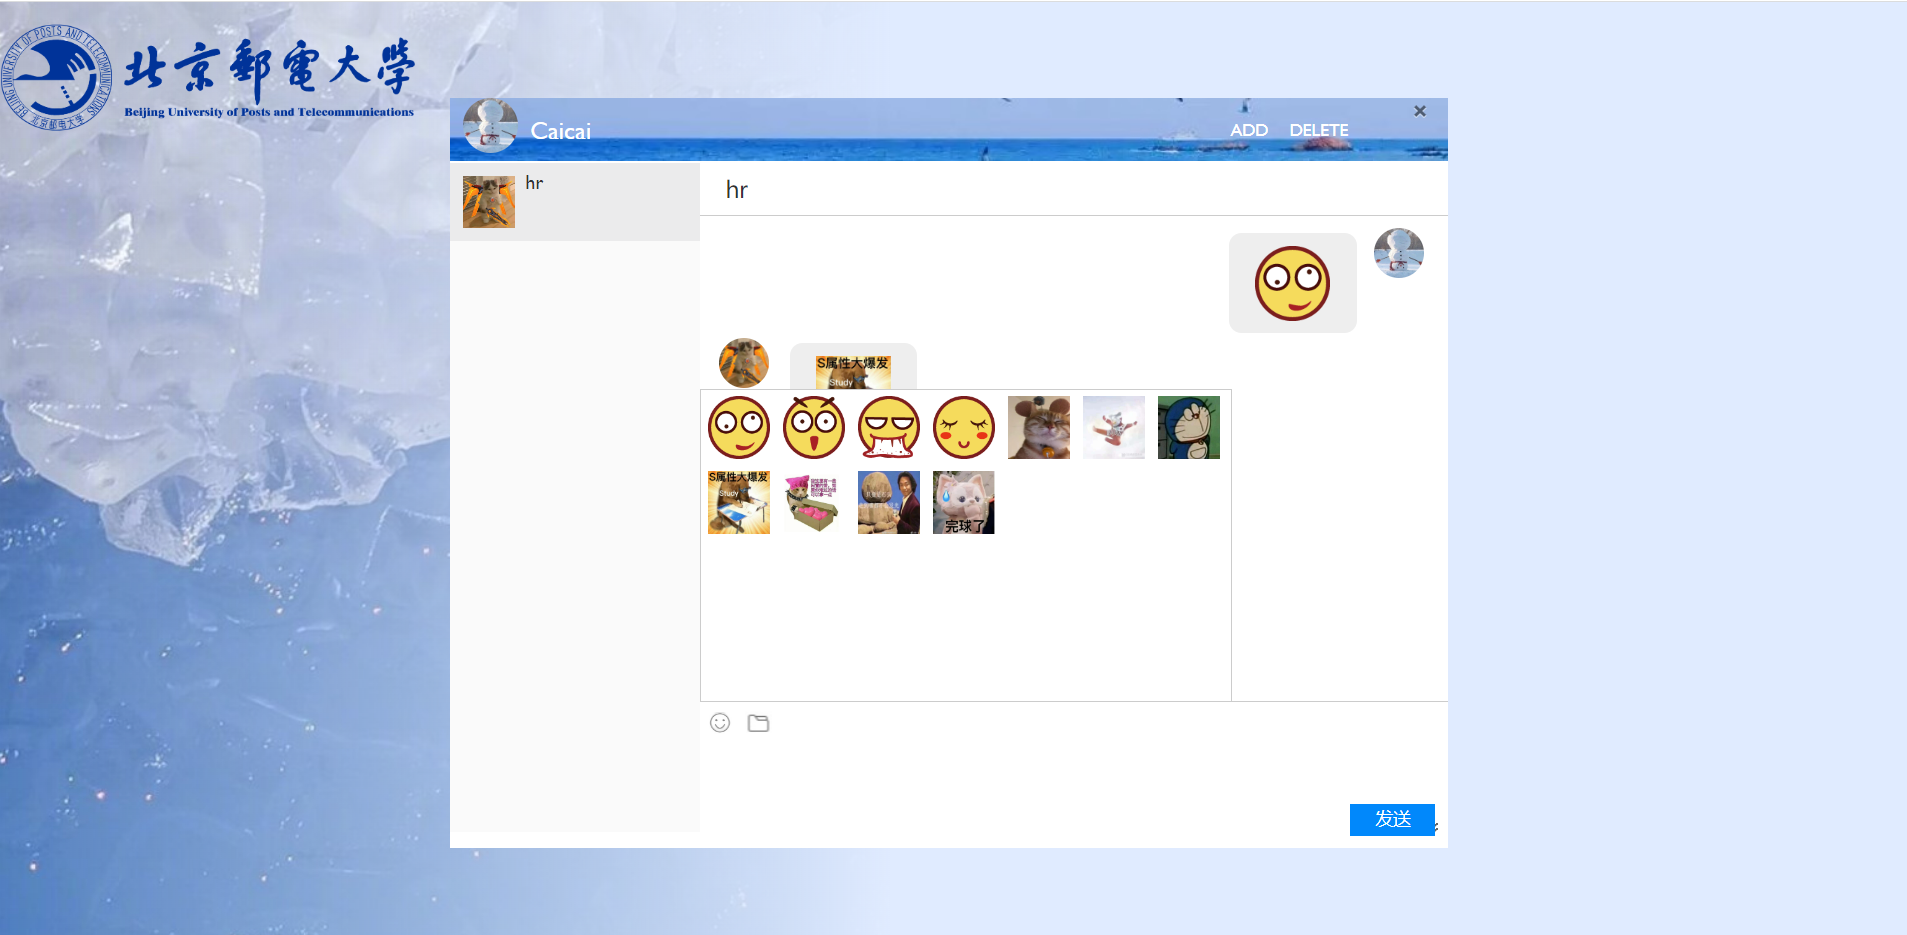Choose the 'S属性大爆发' Study sticker in picker
This screenshot has height=935, width=1907.
(739, 503)
